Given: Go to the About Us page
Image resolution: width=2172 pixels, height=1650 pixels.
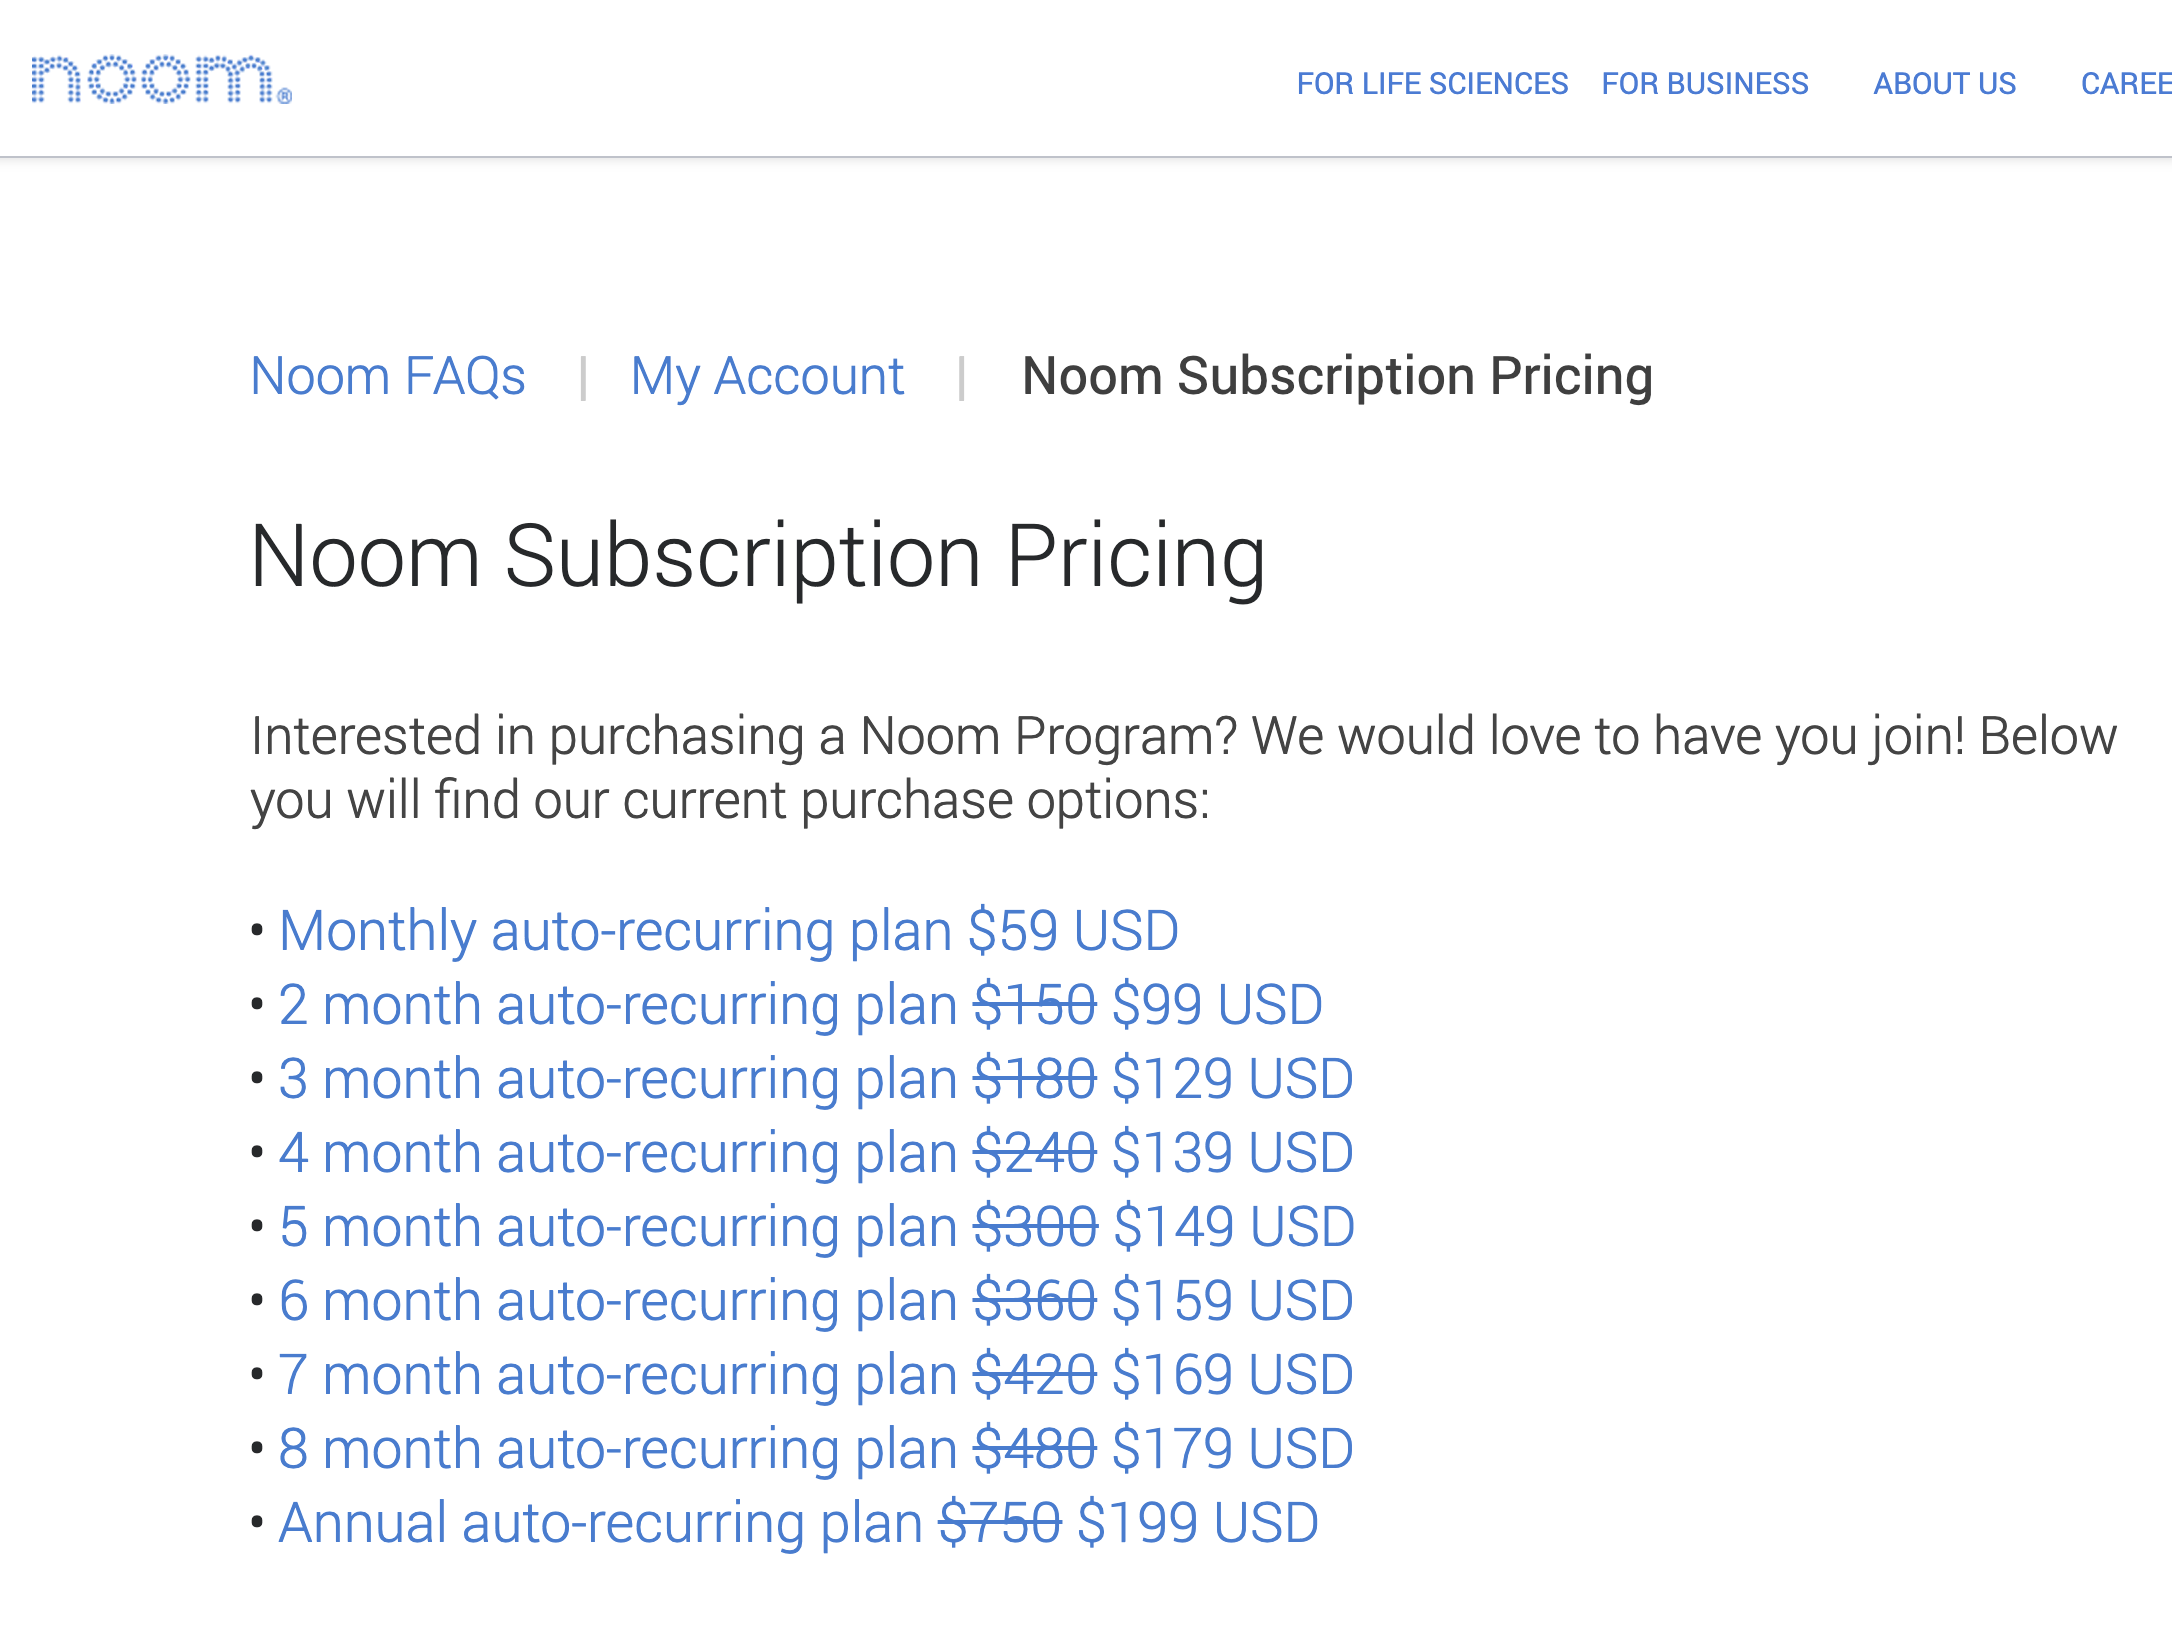Looking at the screenshot, I should 1944,84.
